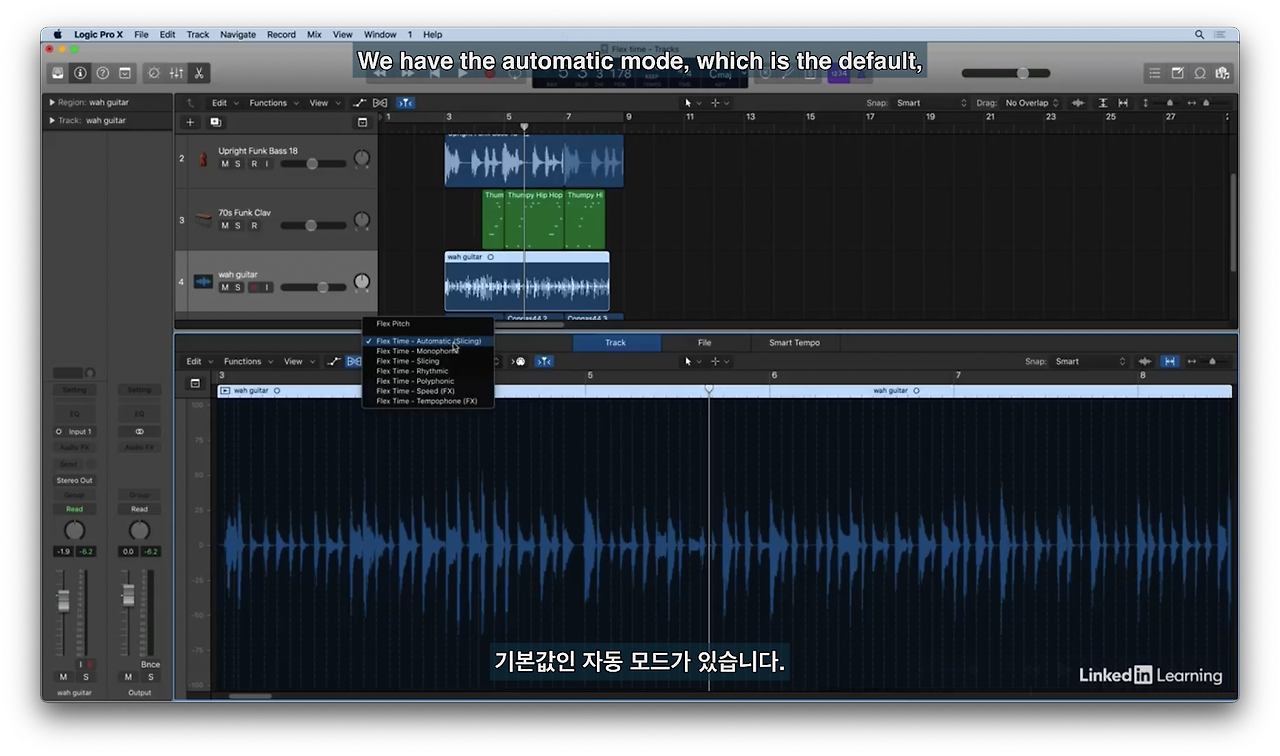
Task: Click vertical auto zoom icon in tracks area
Action: tap(1103, 103)
